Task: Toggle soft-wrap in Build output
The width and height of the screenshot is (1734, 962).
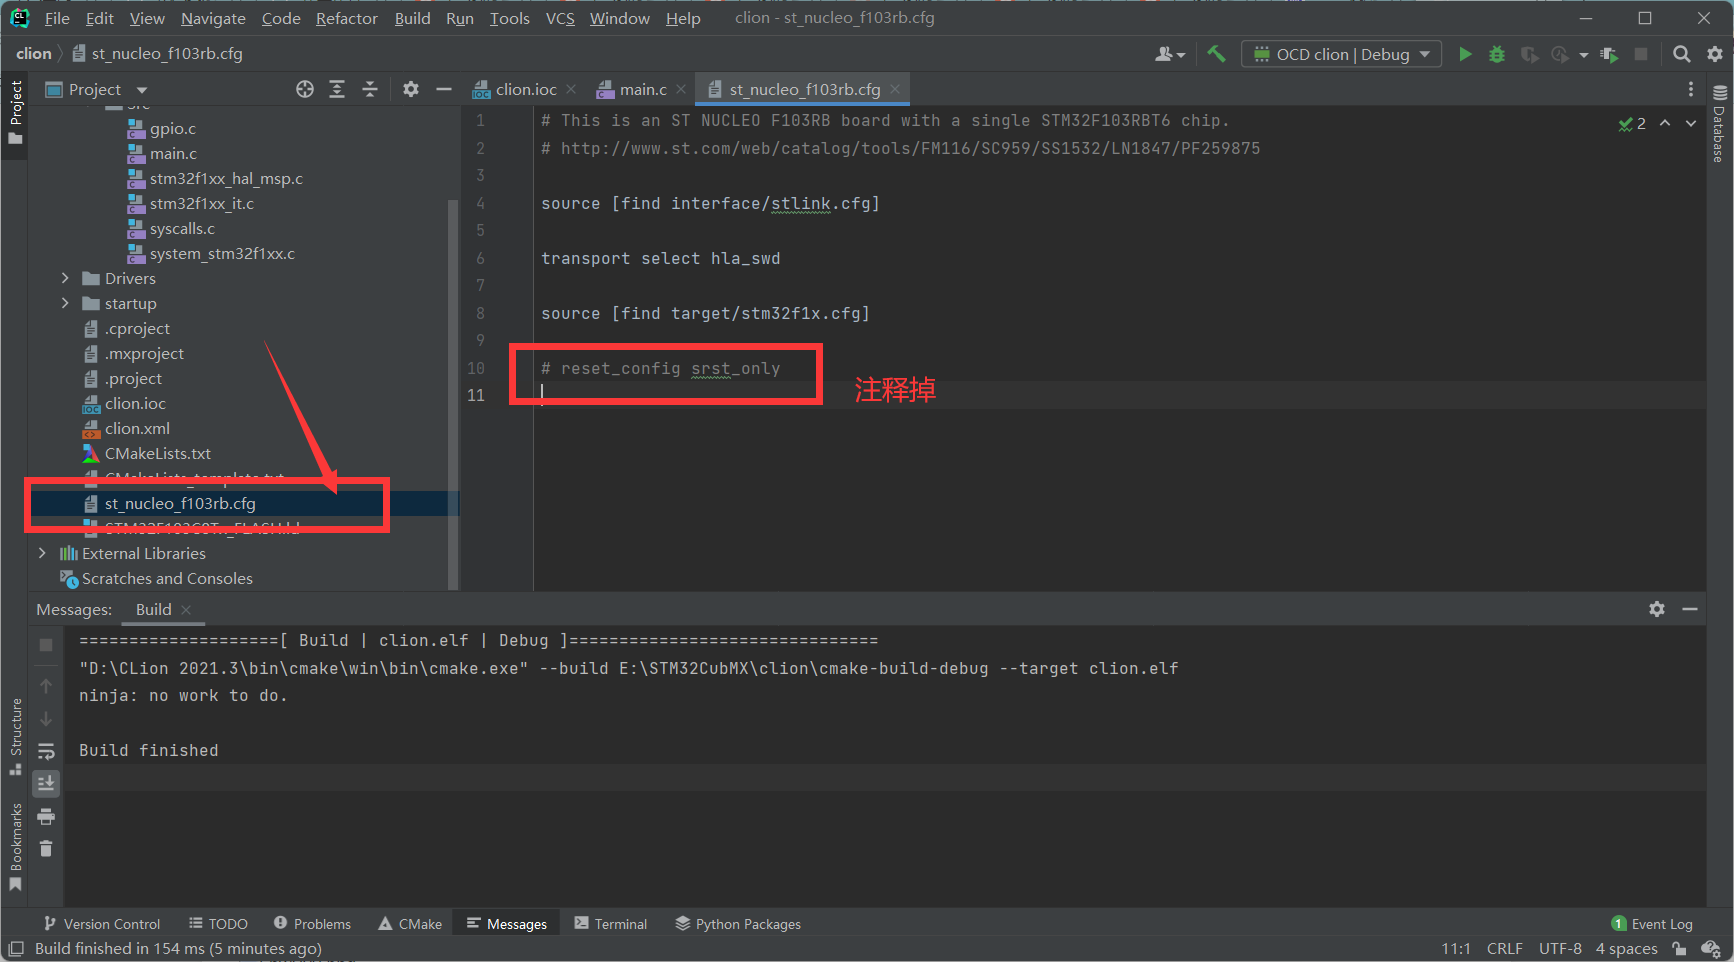Action: (46, 751)
